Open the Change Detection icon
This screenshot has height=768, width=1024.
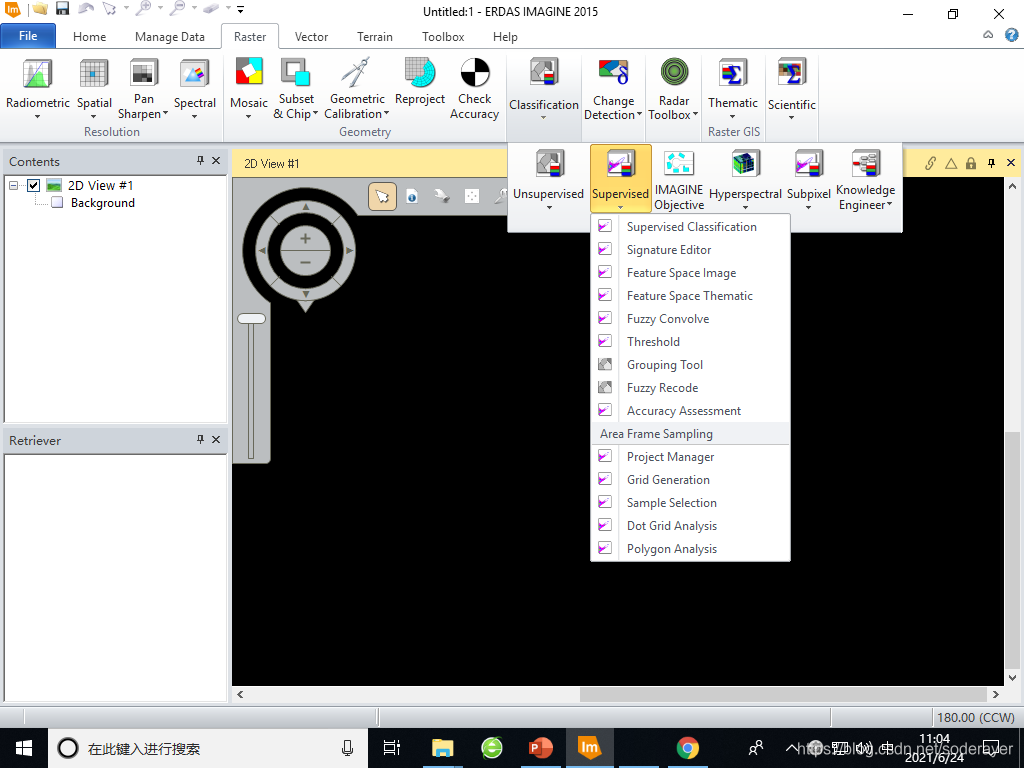pos(613,72)
